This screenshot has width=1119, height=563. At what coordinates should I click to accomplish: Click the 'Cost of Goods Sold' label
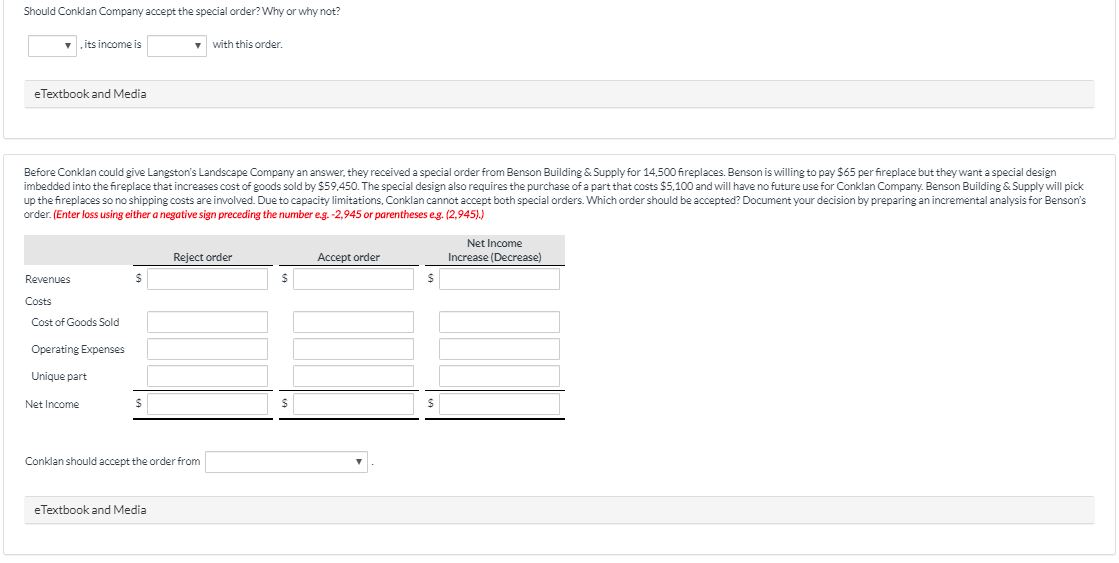(x=75, y=323)
